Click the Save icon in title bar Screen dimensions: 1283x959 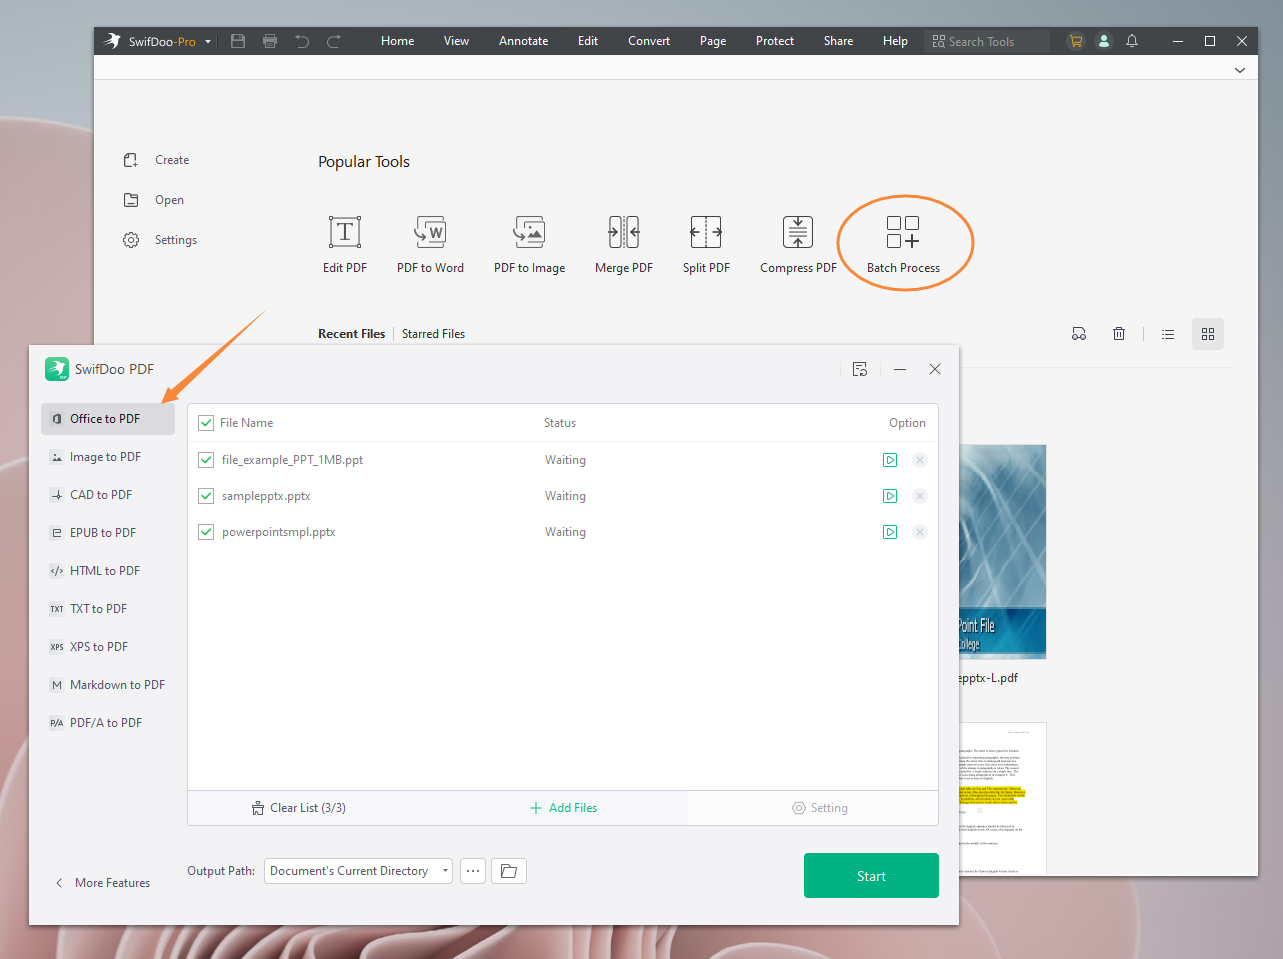[x=238, y=41]
